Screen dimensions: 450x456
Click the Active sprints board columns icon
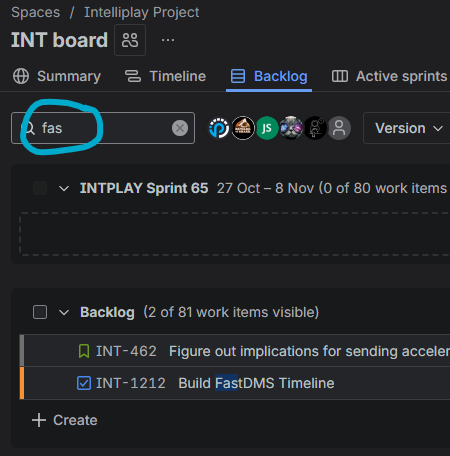point(340,76)
